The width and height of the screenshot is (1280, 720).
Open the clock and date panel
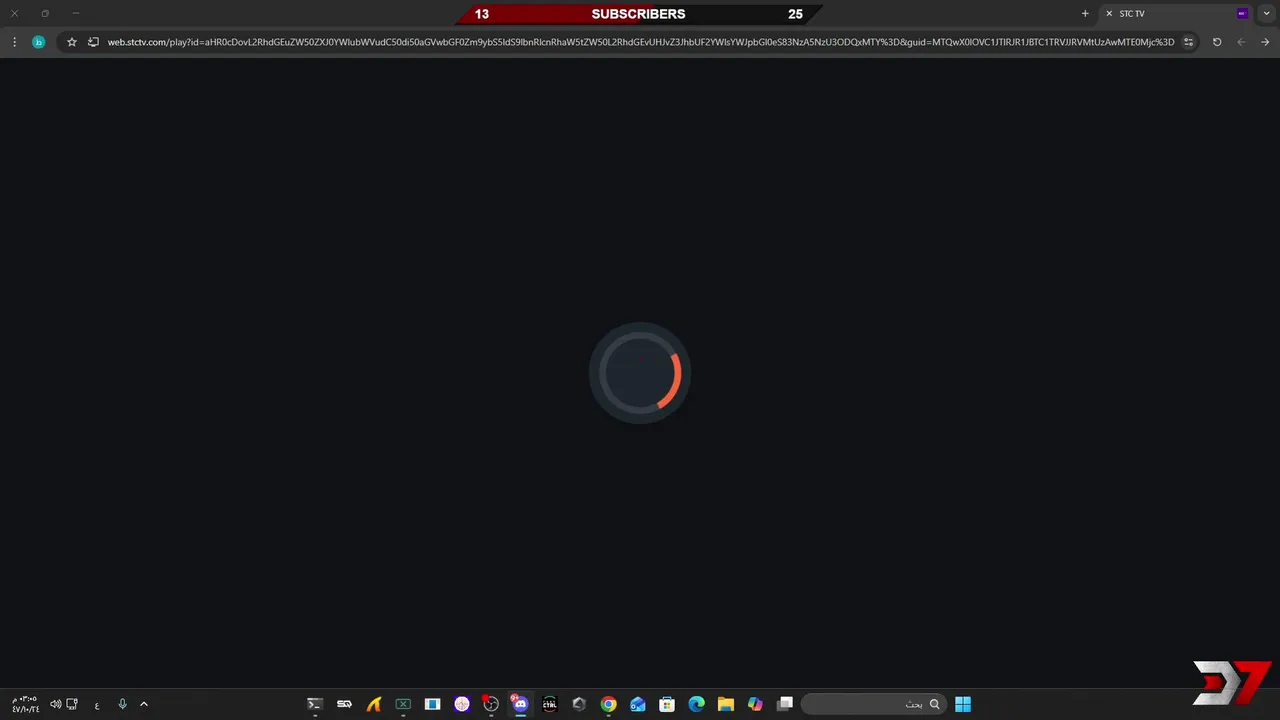pyautogui.click(x=25, y=704)
